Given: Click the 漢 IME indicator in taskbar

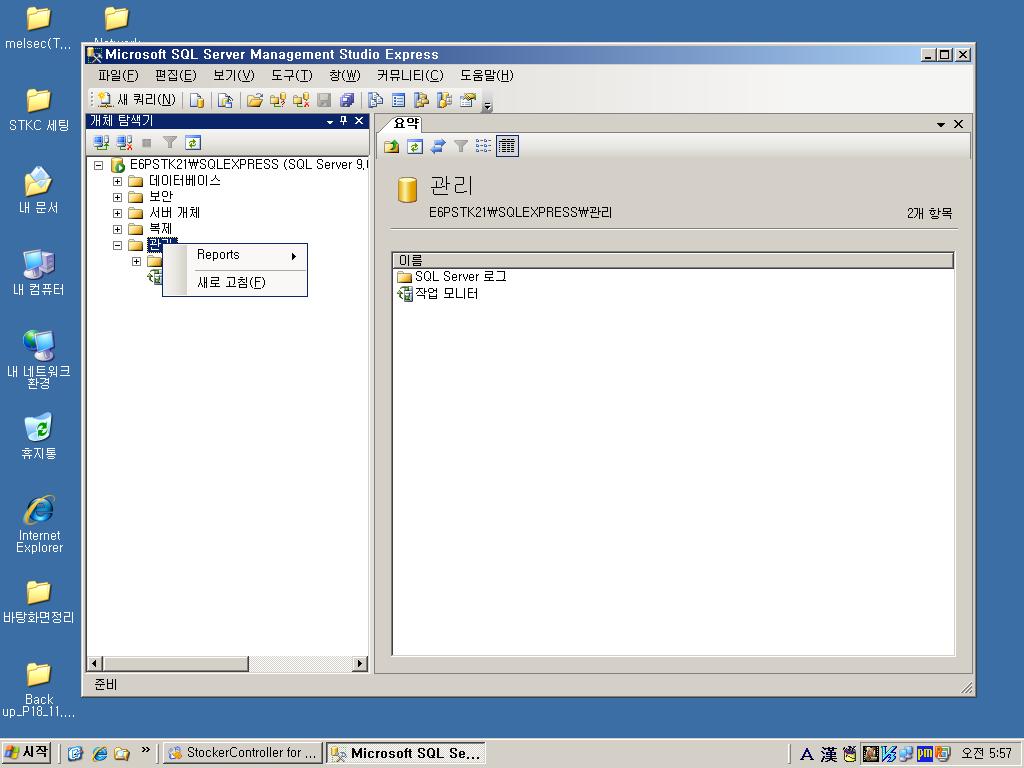Looking at the screenshot, I should (x=829, y=754).
